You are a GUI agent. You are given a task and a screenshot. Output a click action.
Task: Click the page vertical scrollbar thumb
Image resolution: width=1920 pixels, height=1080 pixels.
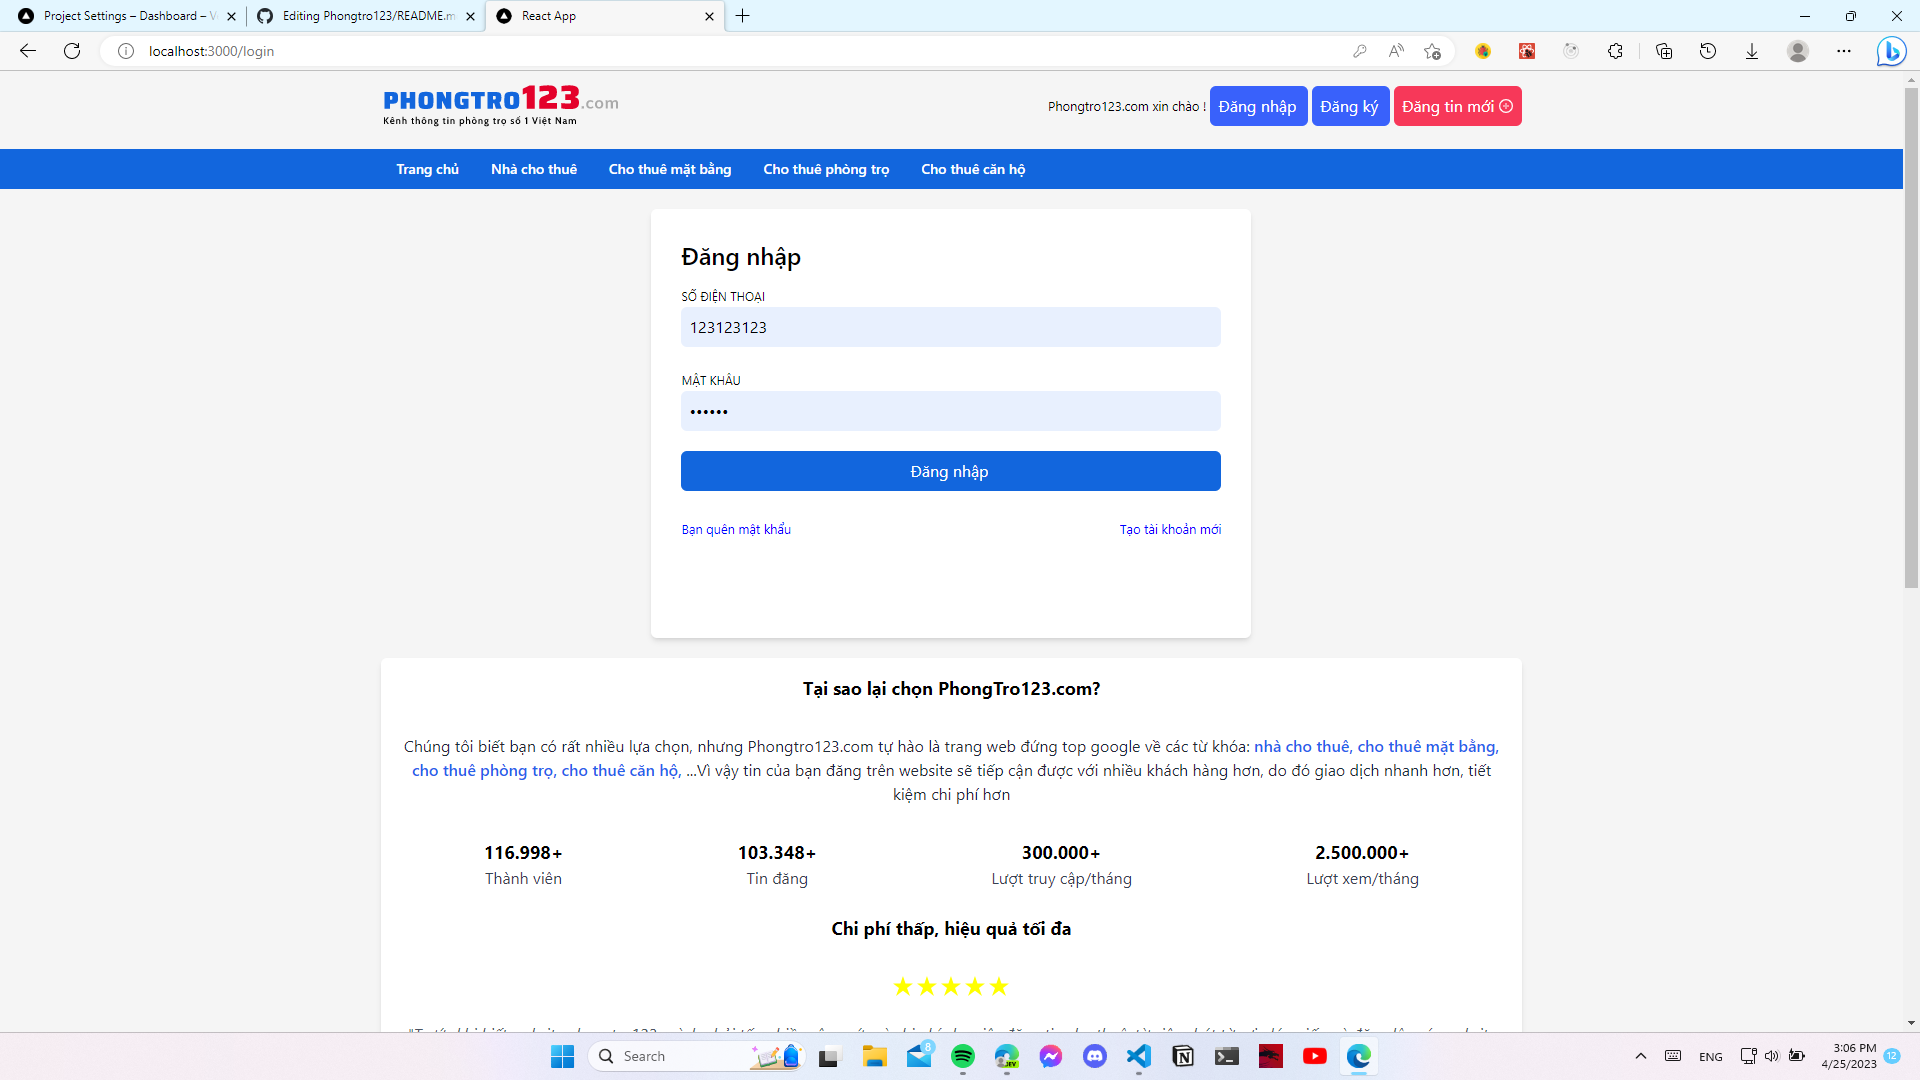pyautogui.click(x=1911, y=338)
